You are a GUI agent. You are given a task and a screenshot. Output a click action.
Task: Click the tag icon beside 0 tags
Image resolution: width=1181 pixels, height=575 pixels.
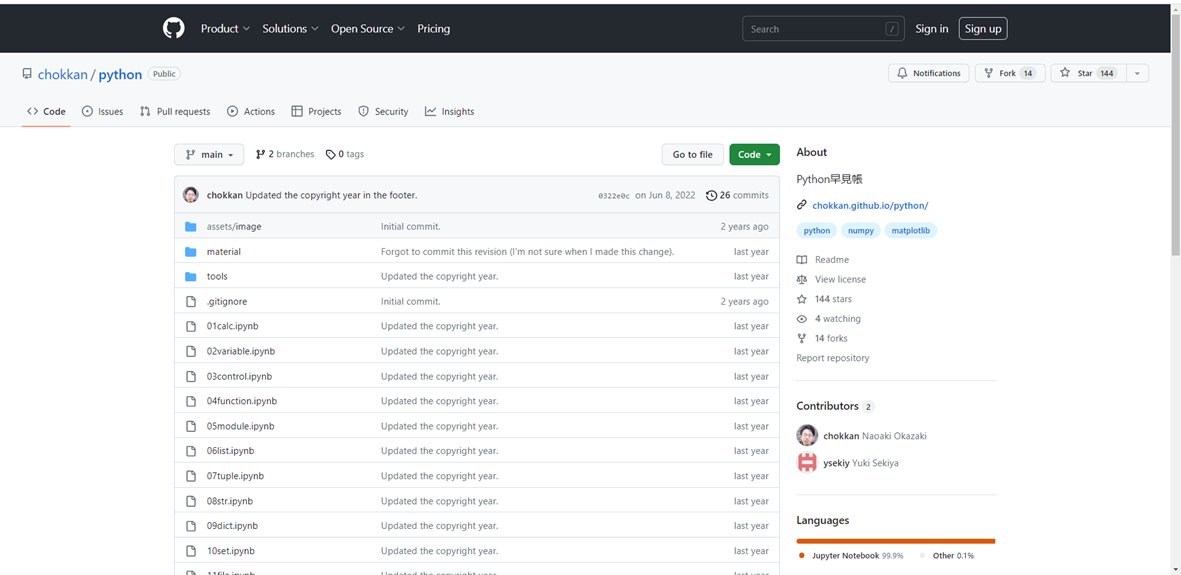[331, 154]
